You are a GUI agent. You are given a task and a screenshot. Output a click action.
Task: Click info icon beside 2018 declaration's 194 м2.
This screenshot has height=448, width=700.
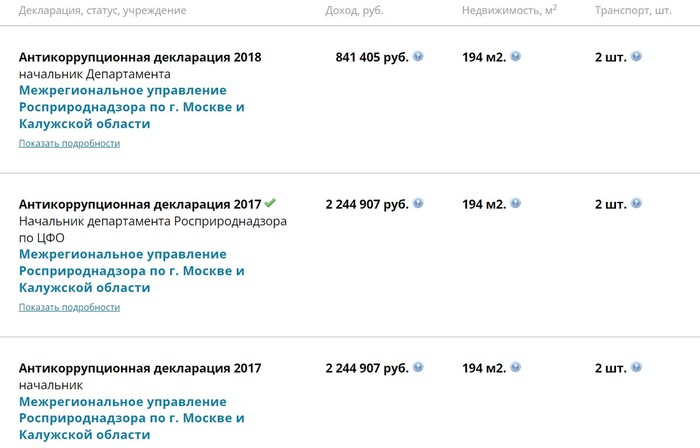tap(515, 56)
